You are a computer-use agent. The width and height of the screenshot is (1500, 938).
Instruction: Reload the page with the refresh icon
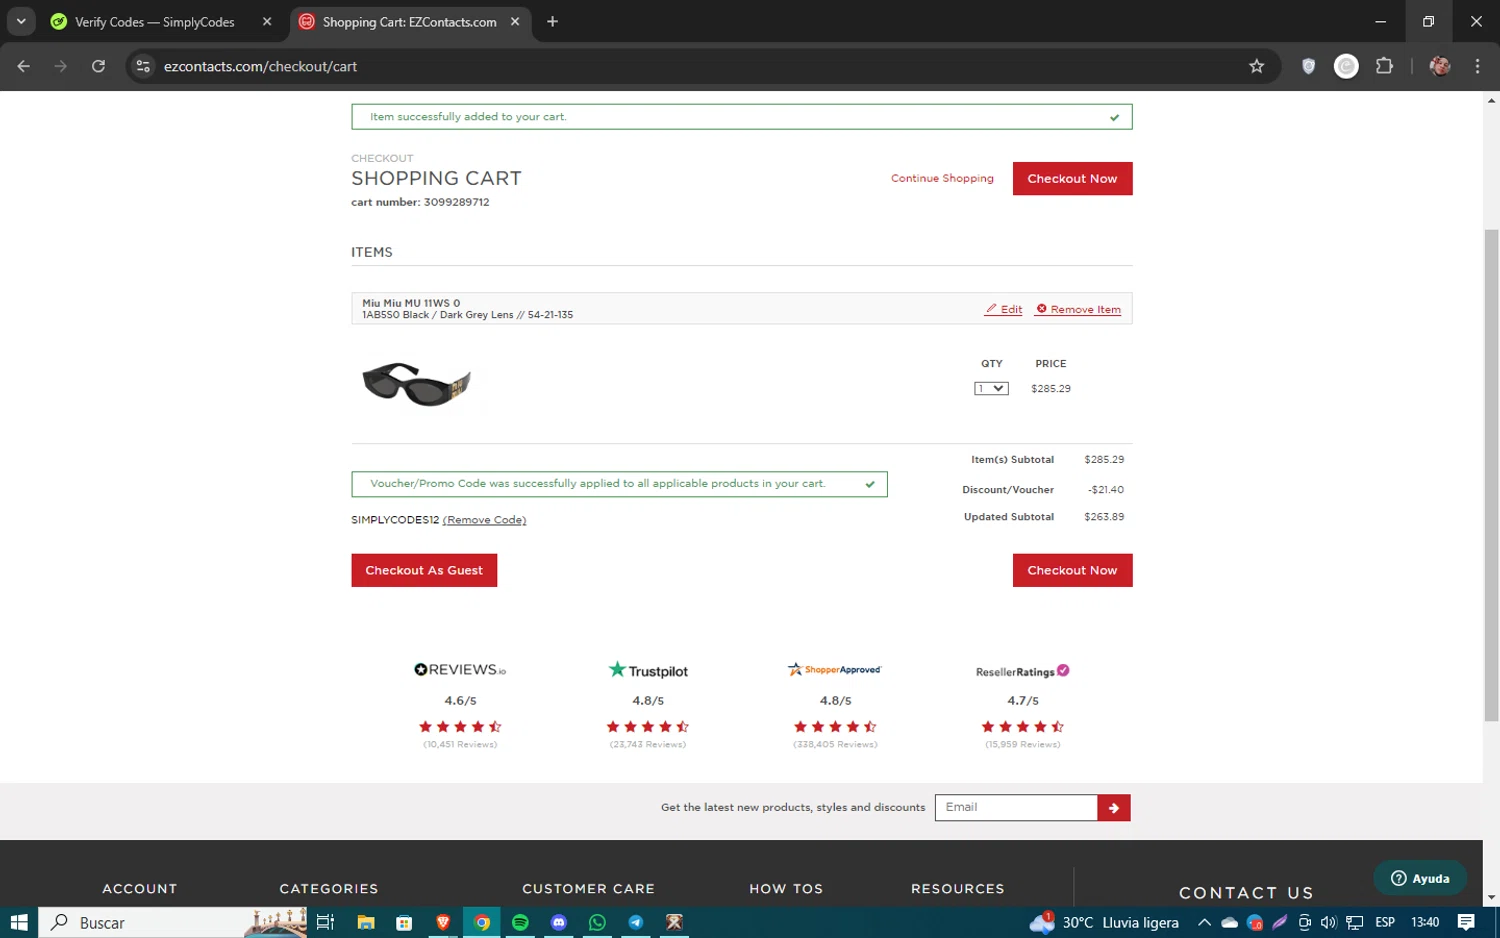point(98,66)
